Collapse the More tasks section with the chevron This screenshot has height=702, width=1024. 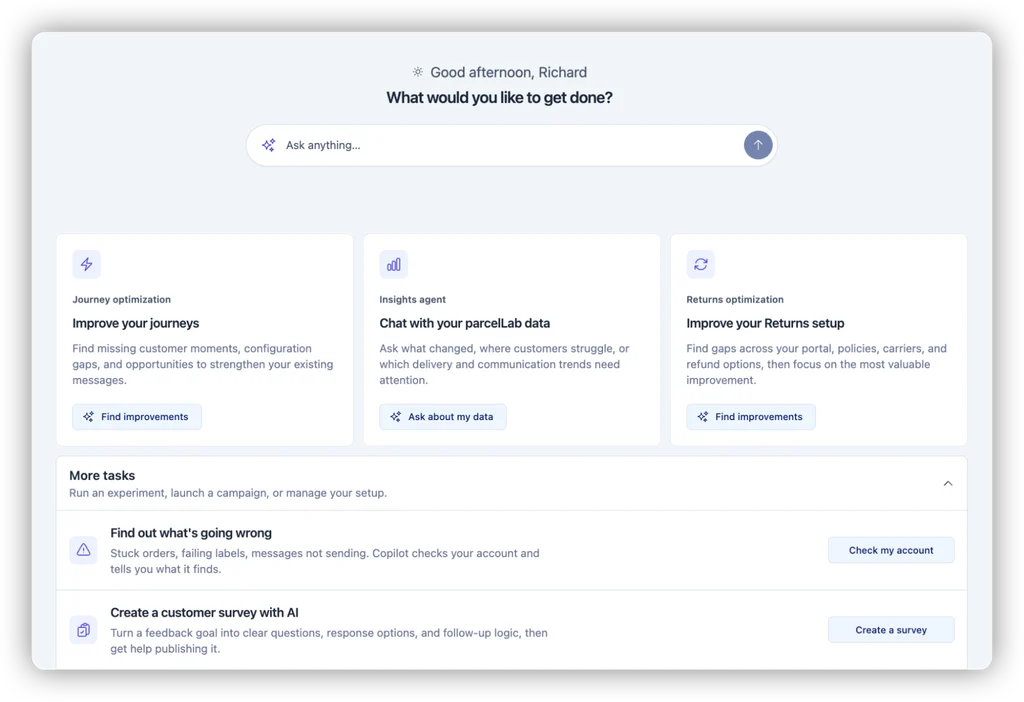(x=948, y=484)
